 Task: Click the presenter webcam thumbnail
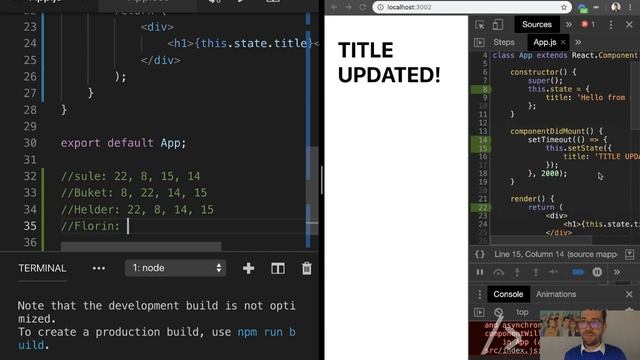click(590, 335)
